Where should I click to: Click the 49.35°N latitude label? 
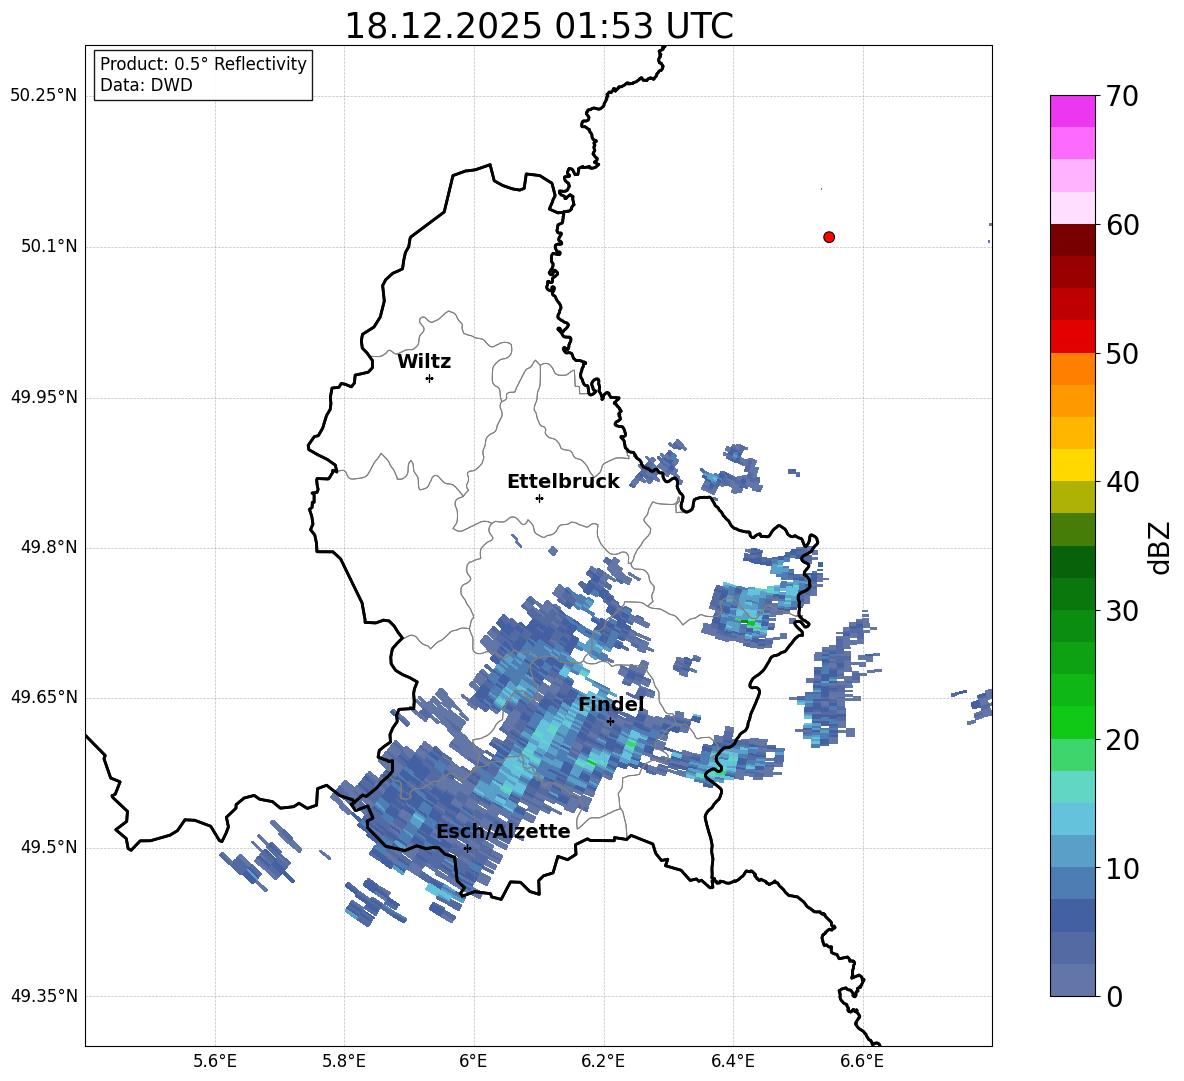45,996
